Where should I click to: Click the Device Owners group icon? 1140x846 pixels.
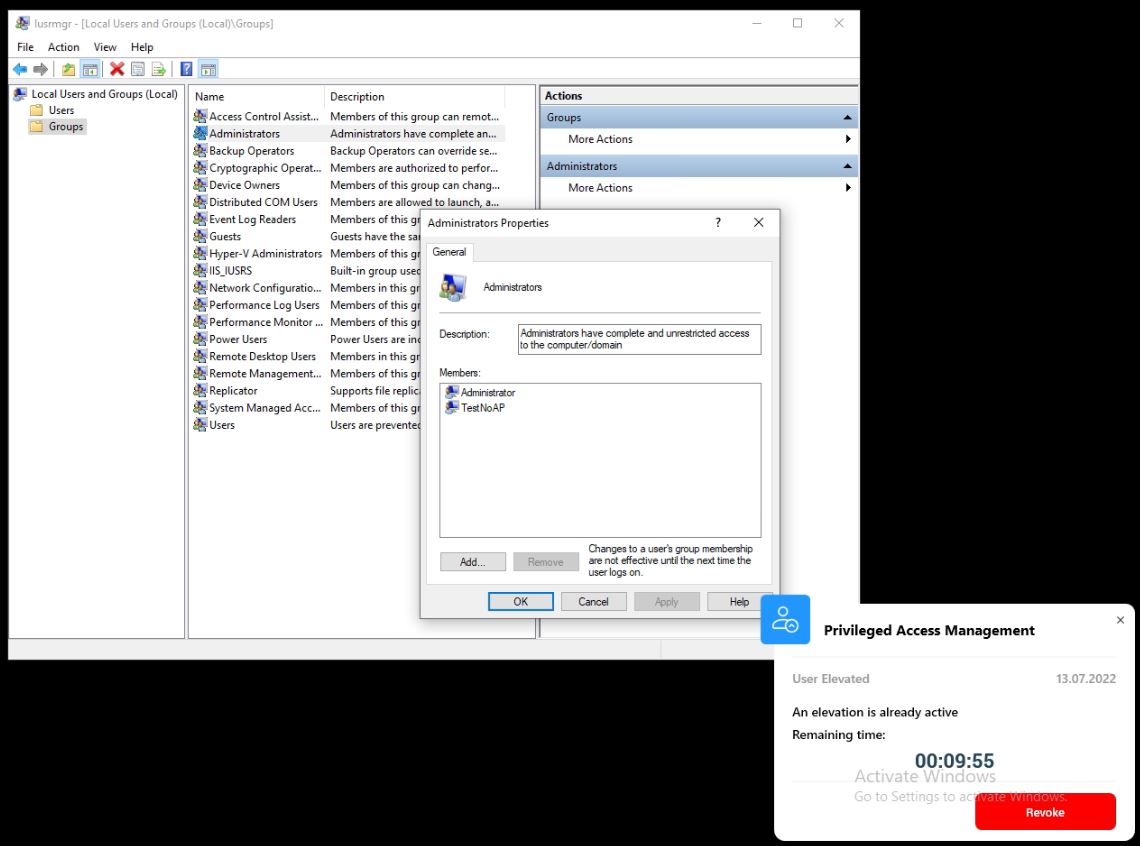point(200,185)
